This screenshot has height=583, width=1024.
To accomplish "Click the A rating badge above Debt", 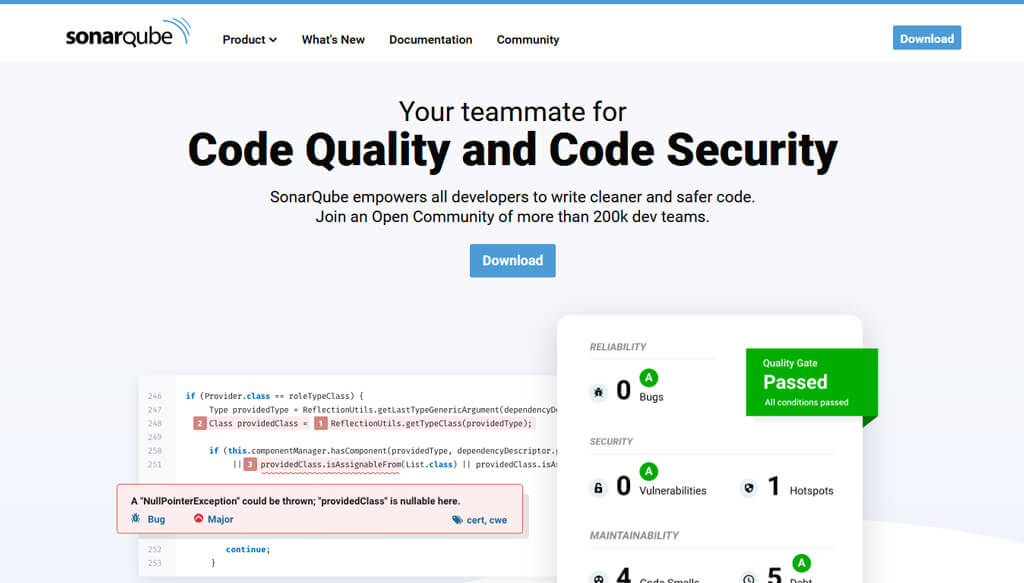I will pyautogui.click(x=801, y=563).
